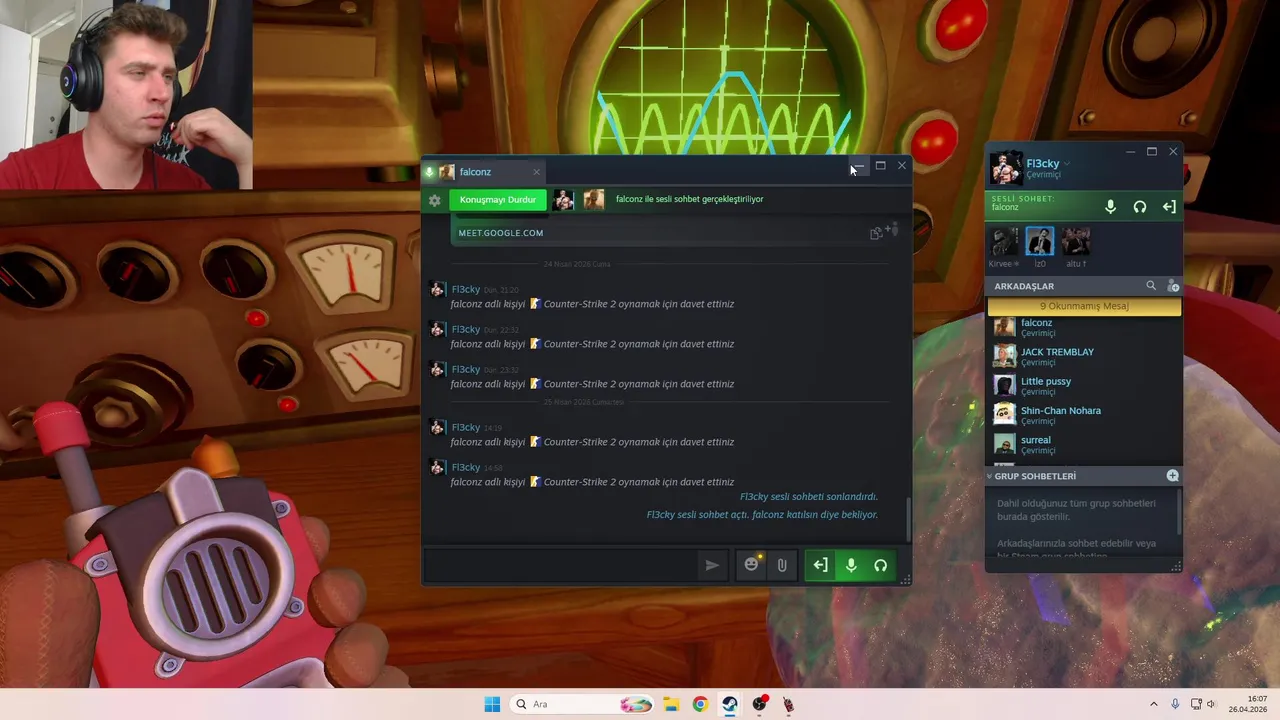Click the system tray network icon
This screenshot has width=1280, height=720.
click(x=1196, y=704)
